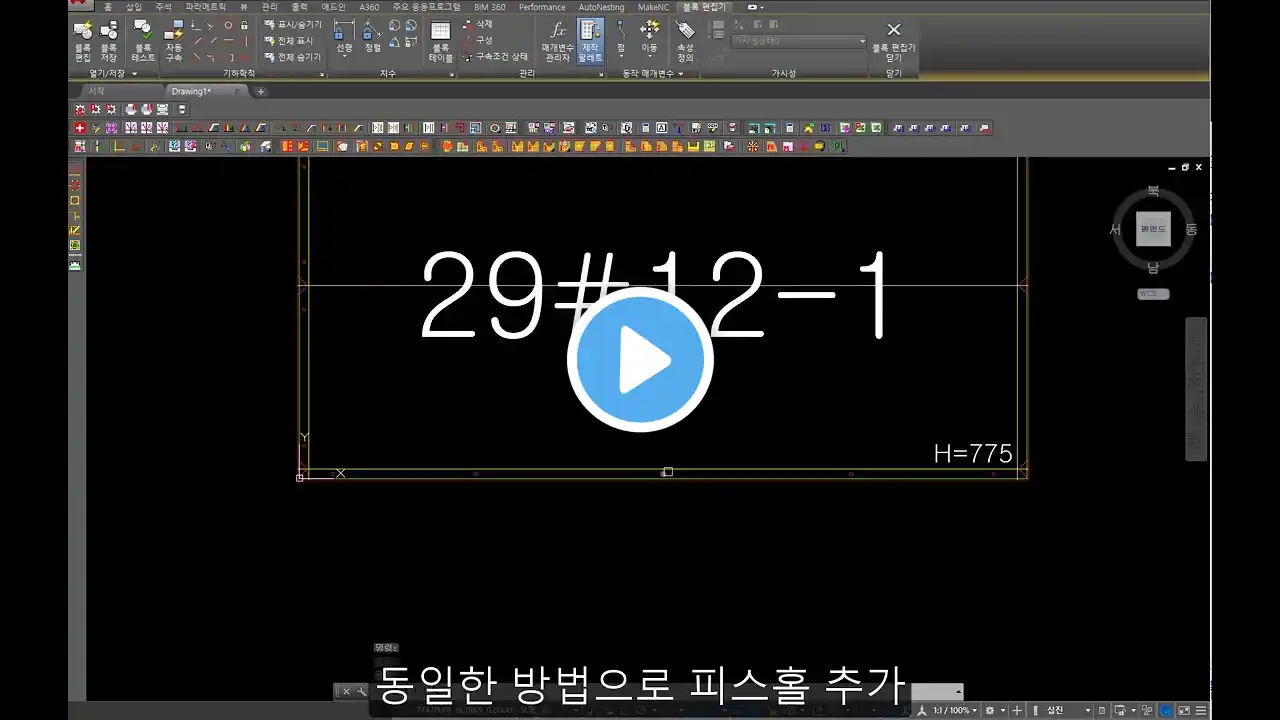This screenshot has width=1280, height=720.
Task: Click 전체 표시 (Show All) button
Action: pos(289,41)
